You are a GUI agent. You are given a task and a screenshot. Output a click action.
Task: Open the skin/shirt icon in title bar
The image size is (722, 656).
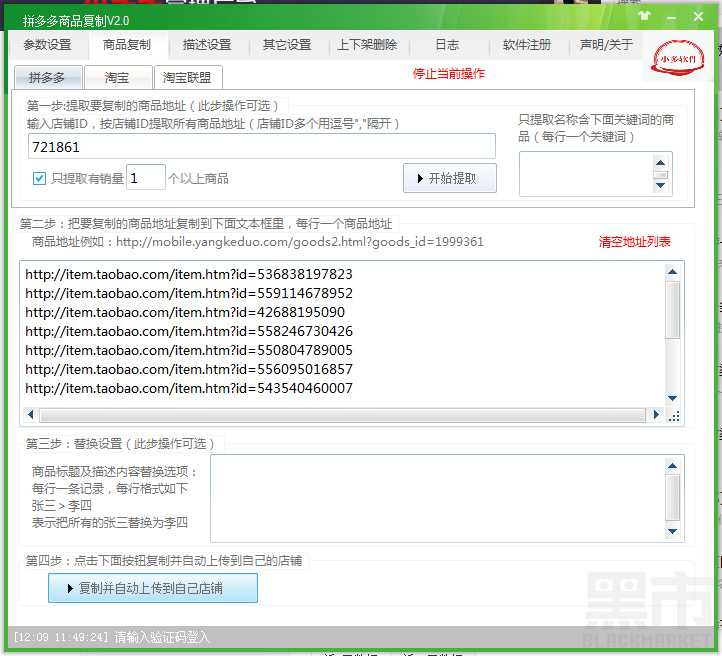coord(645,16)
